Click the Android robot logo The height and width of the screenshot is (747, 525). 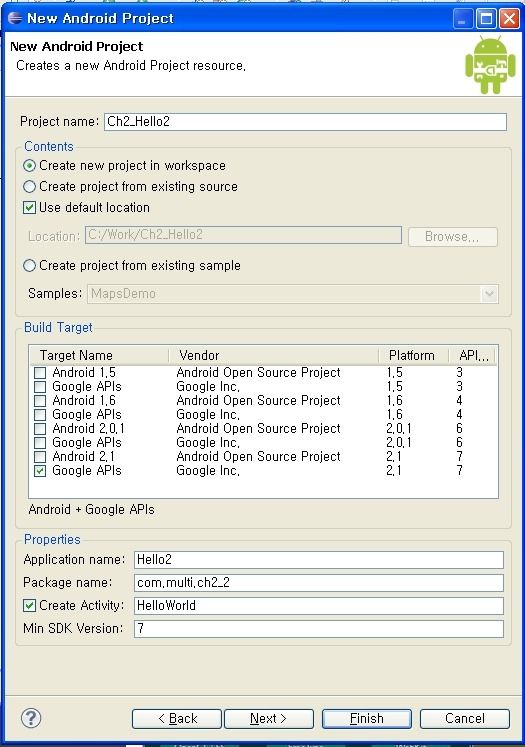(490, 64)
